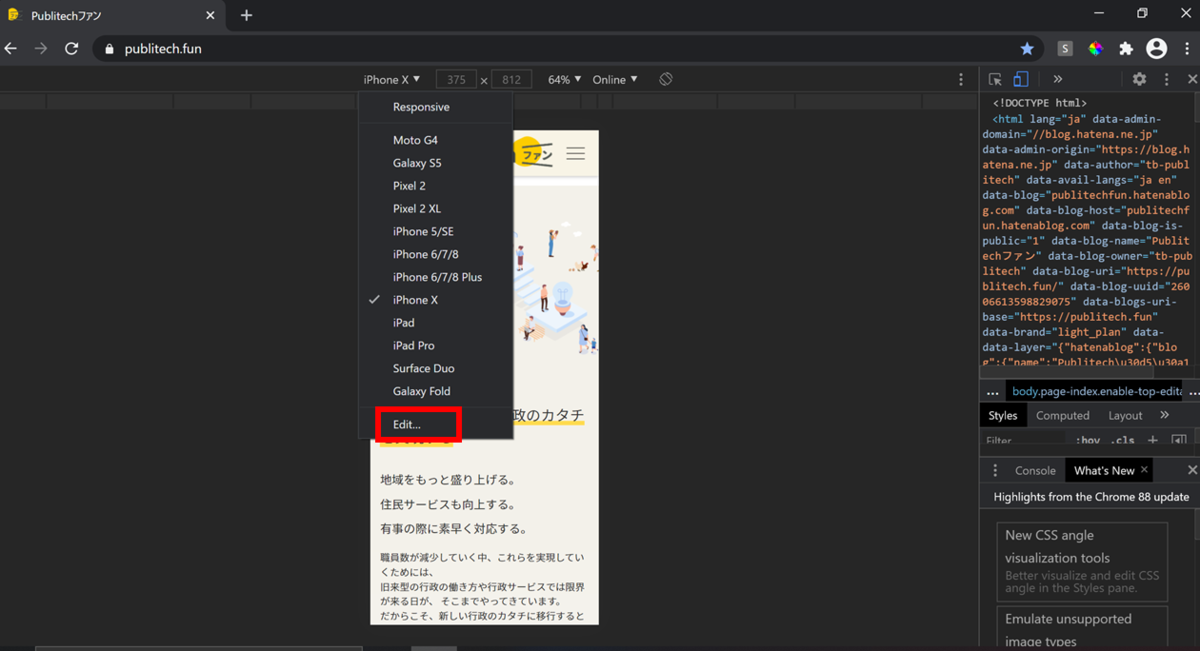This screenshot has height=651, width=1200.
Task: Close the DevTools panel
Action: point(1192,79)
